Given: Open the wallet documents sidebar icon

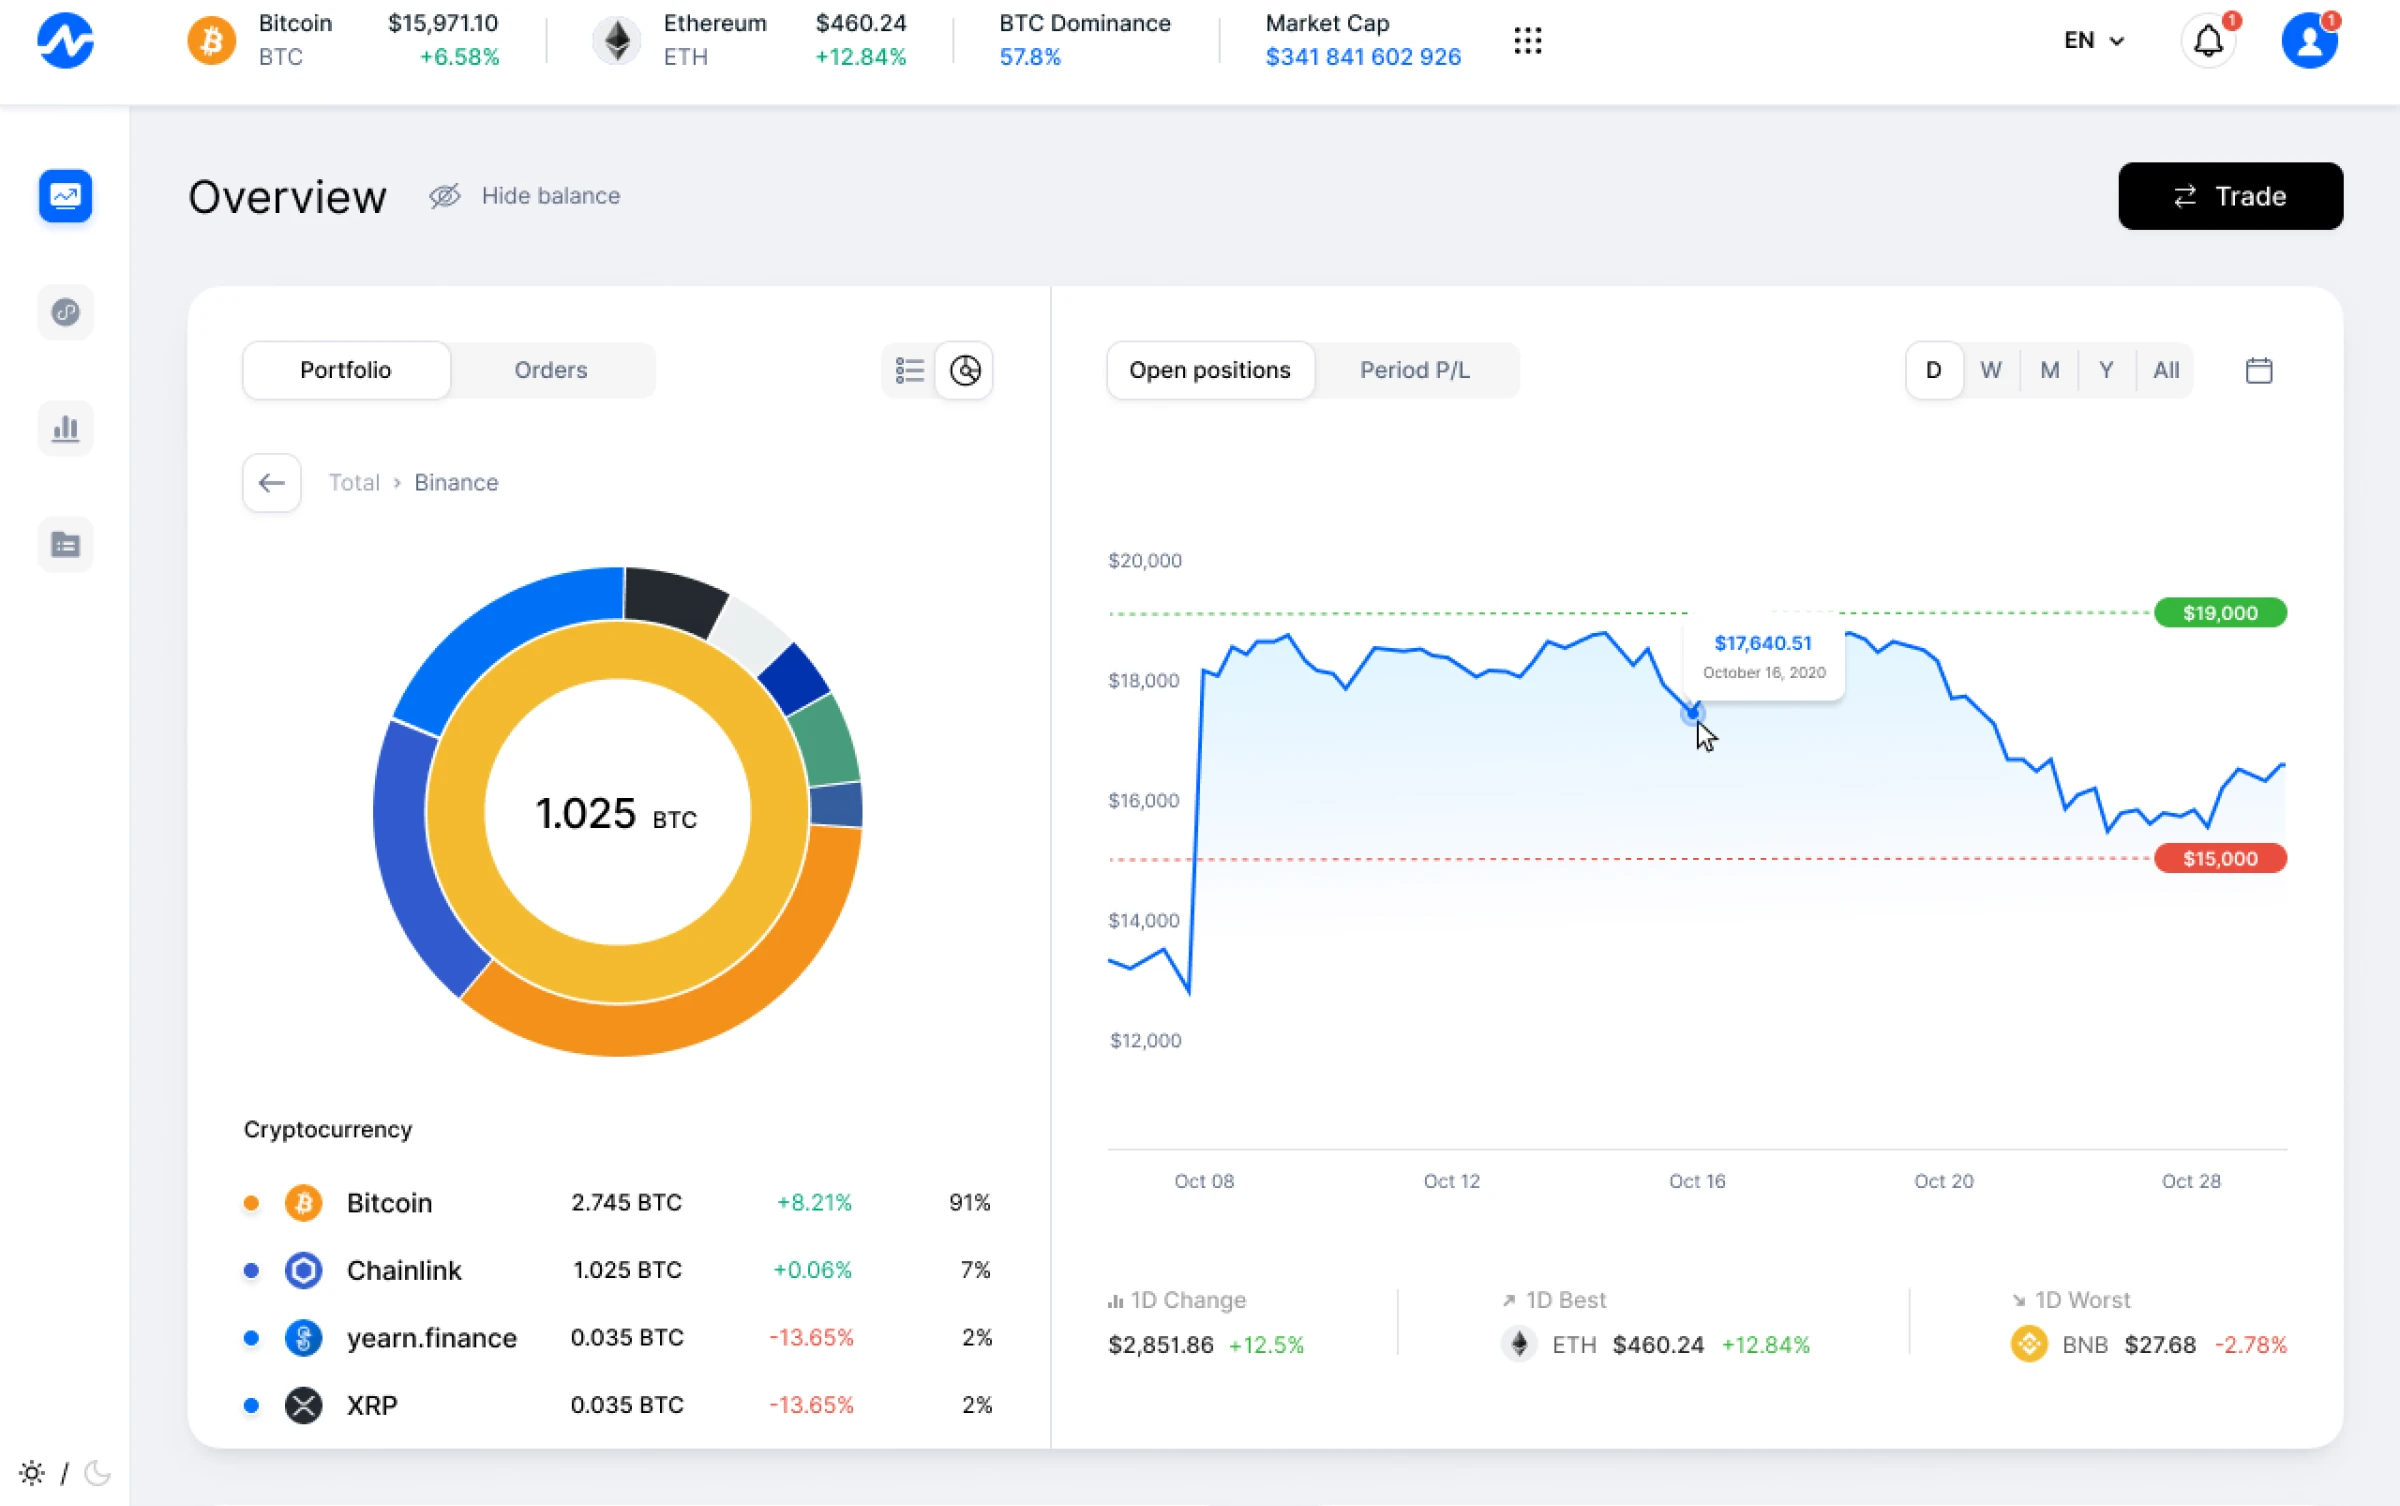Looking at the screenshot, I should [x=65, y=545].
